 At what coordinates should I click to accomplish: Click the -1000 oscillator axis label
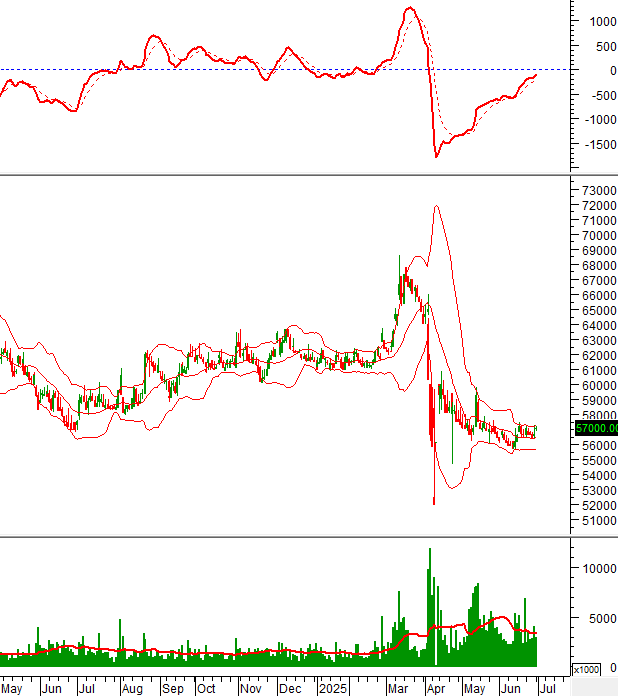point(601,120)
